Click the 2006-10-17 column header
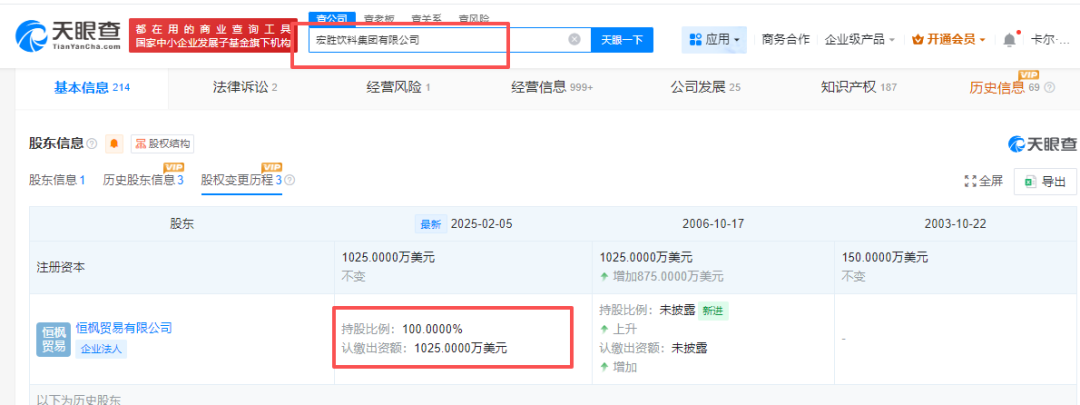 pos(713,224)
